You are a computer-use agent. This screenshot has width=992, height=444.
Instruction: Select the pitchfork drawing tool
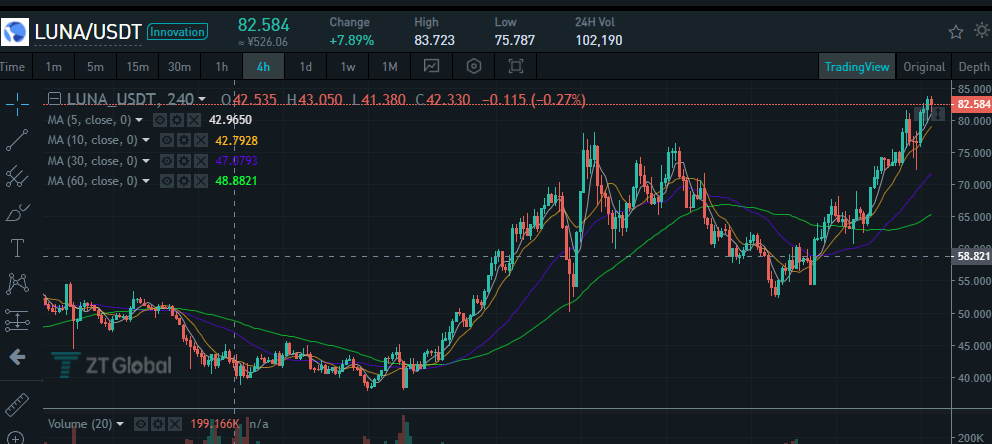[x=17, y=176]
